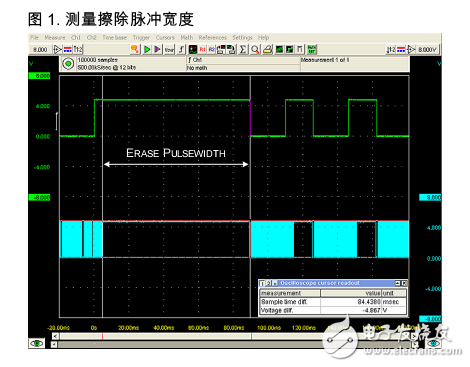Viewport: 470px width, 367px height.
Task: Open the Cursors menu
Action: (165, 38)
